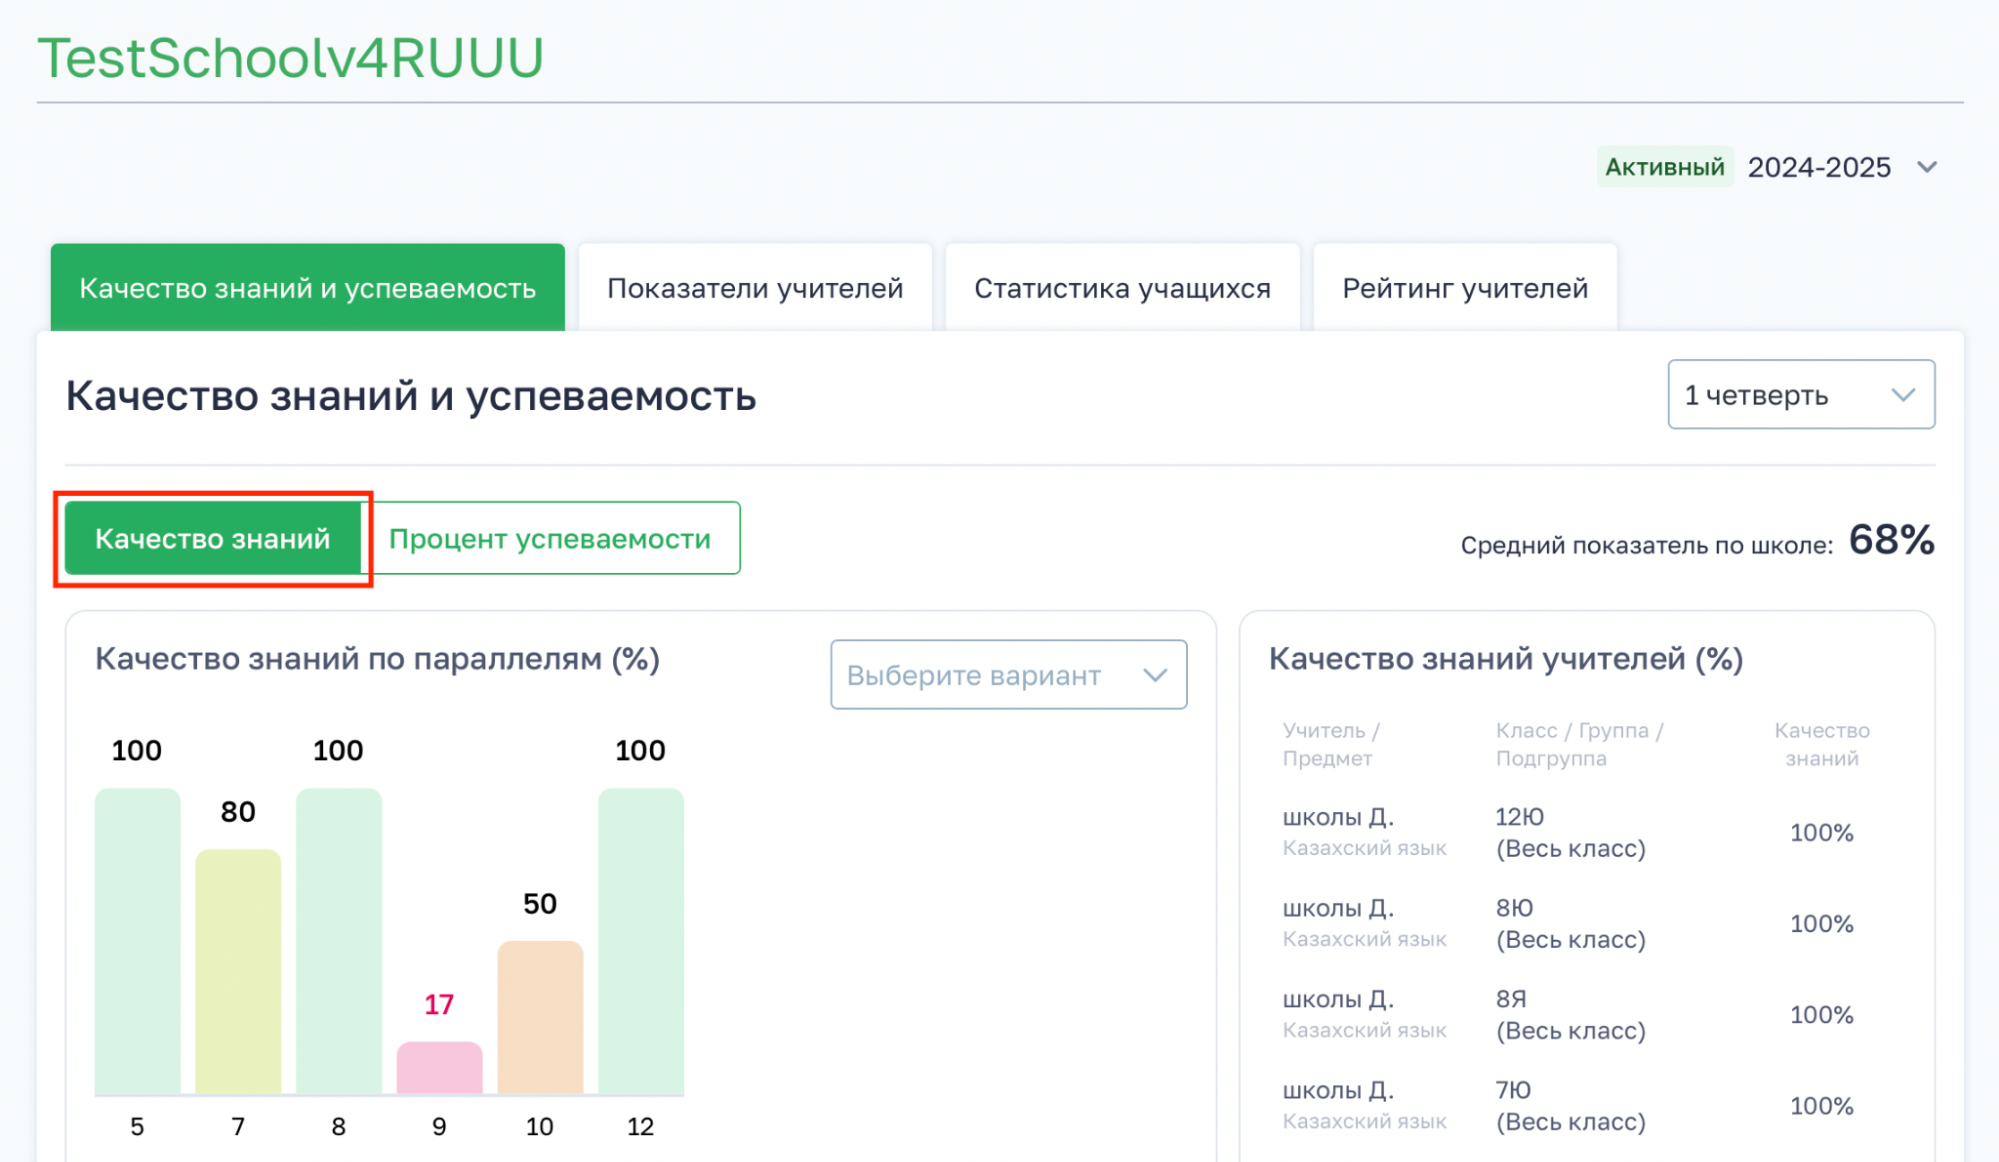Viewport: 1999px width, 1162px height.
Task: Open the school year 2024-2025 dropdown chevron
Action: click(1927, 167)
